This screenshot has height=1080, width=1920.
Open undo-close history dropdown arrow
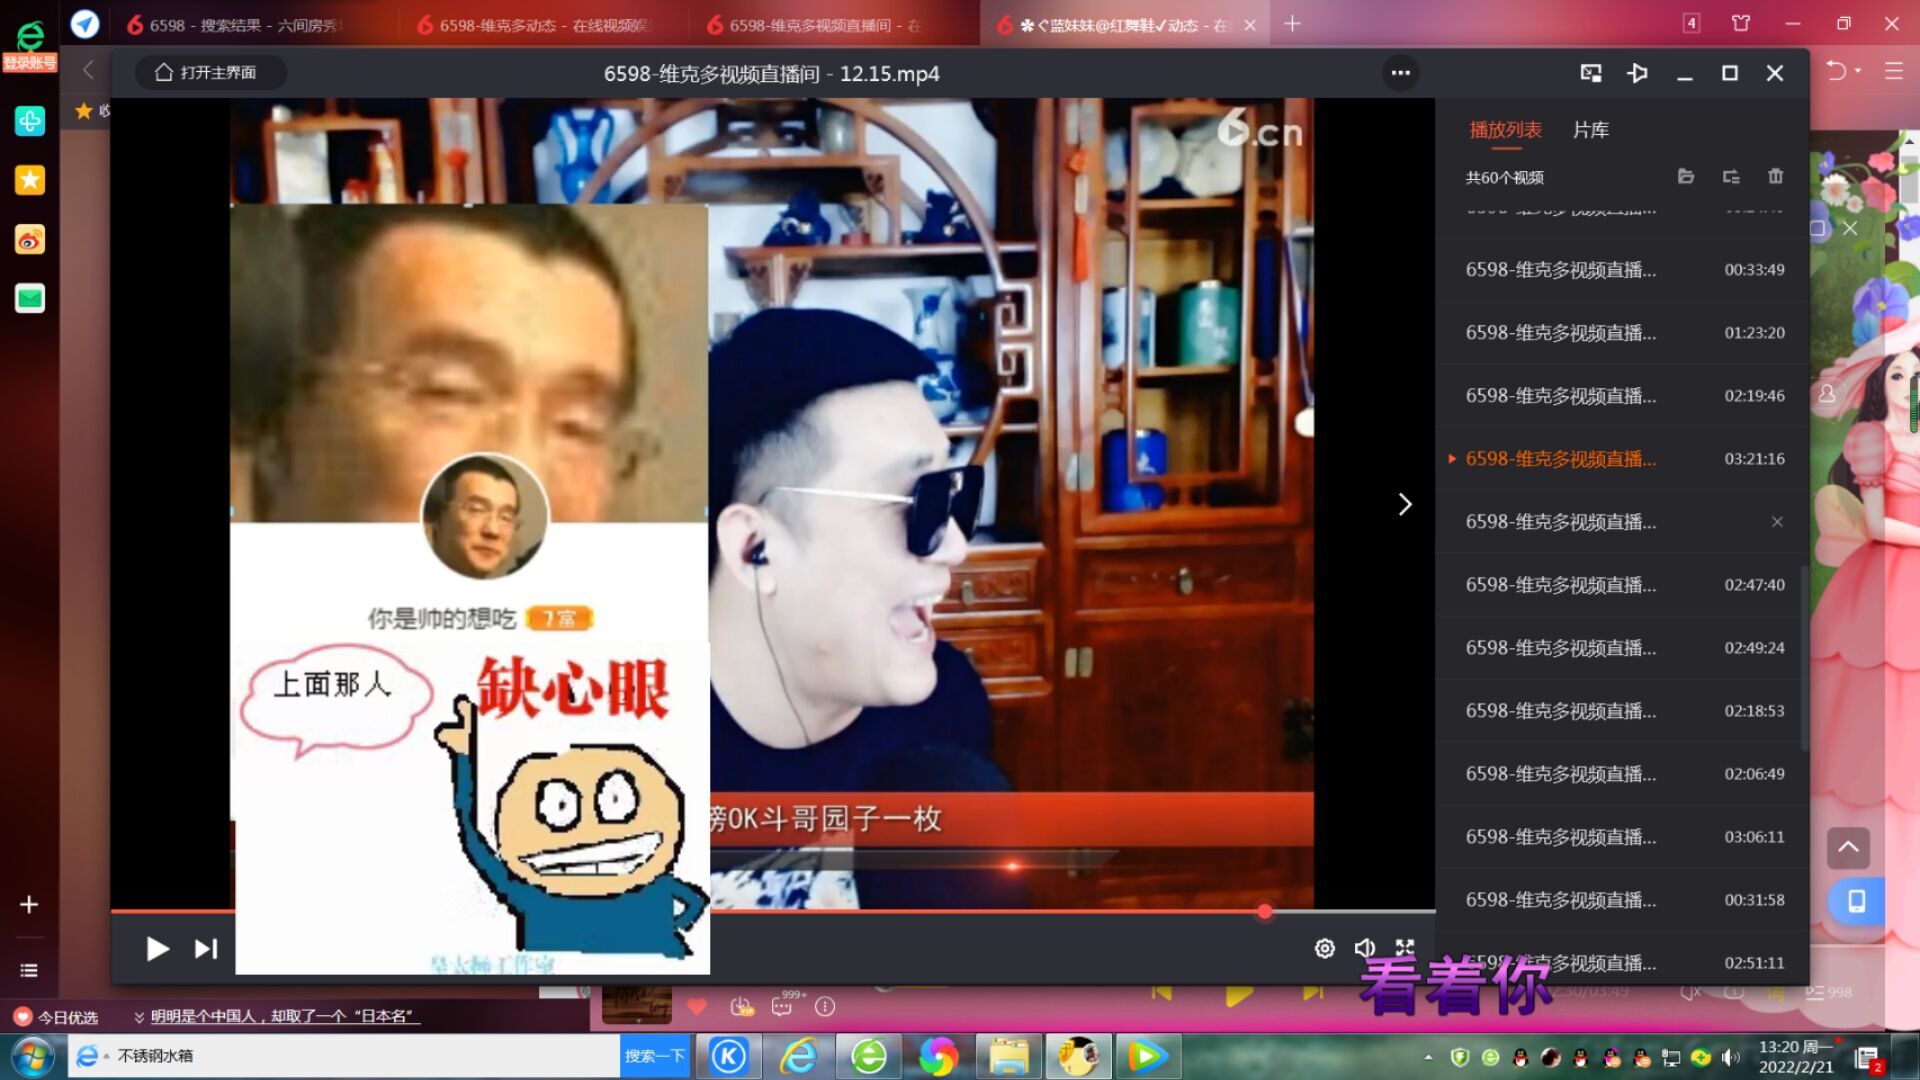pos(1858,71)
